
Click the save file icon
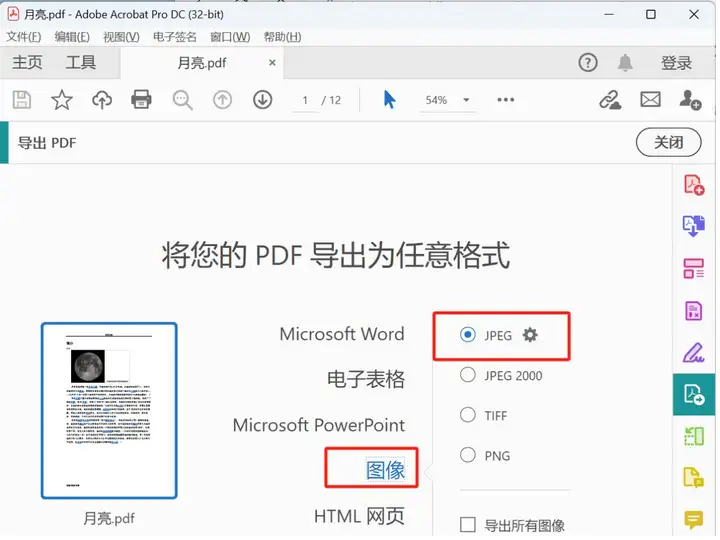[x=21, y=100]
